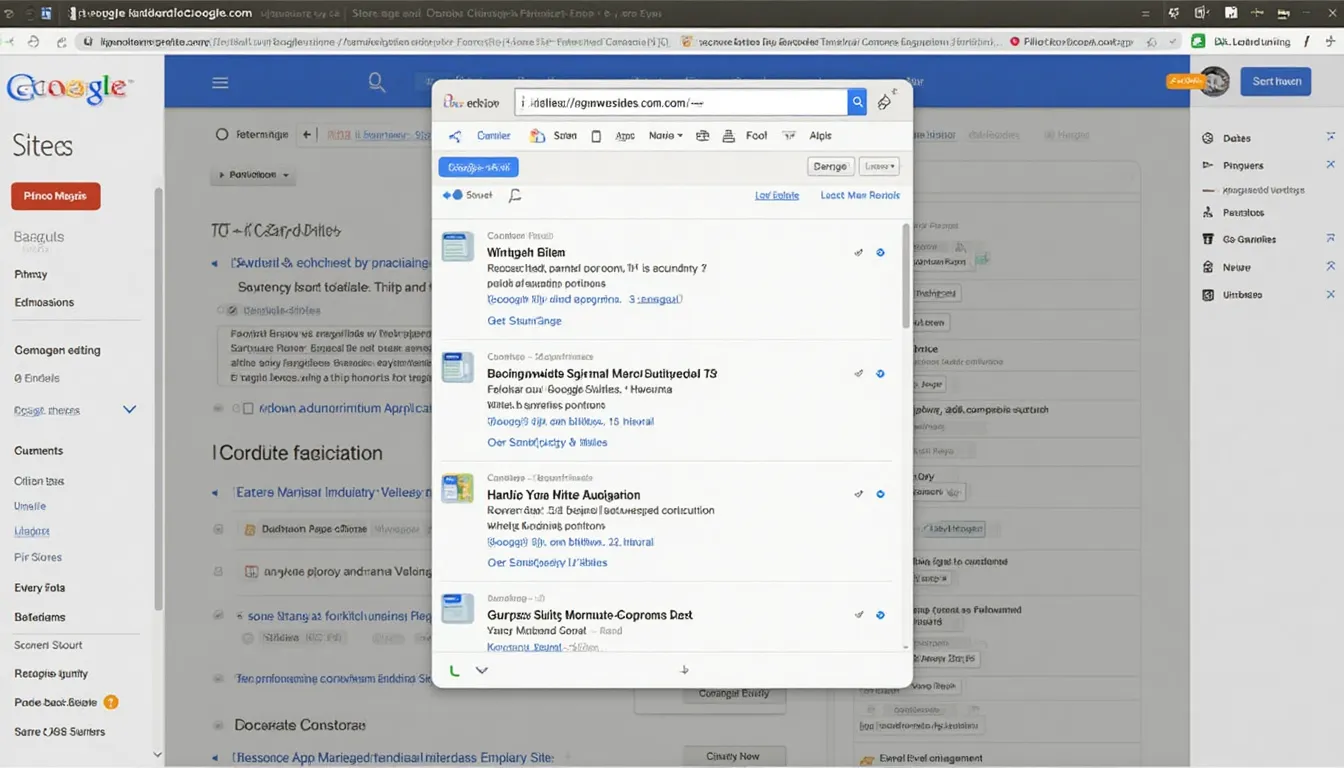Select Saten in the dialog toolbar
The width and height of the screenshot is (1344, 768).
point(565,136)
